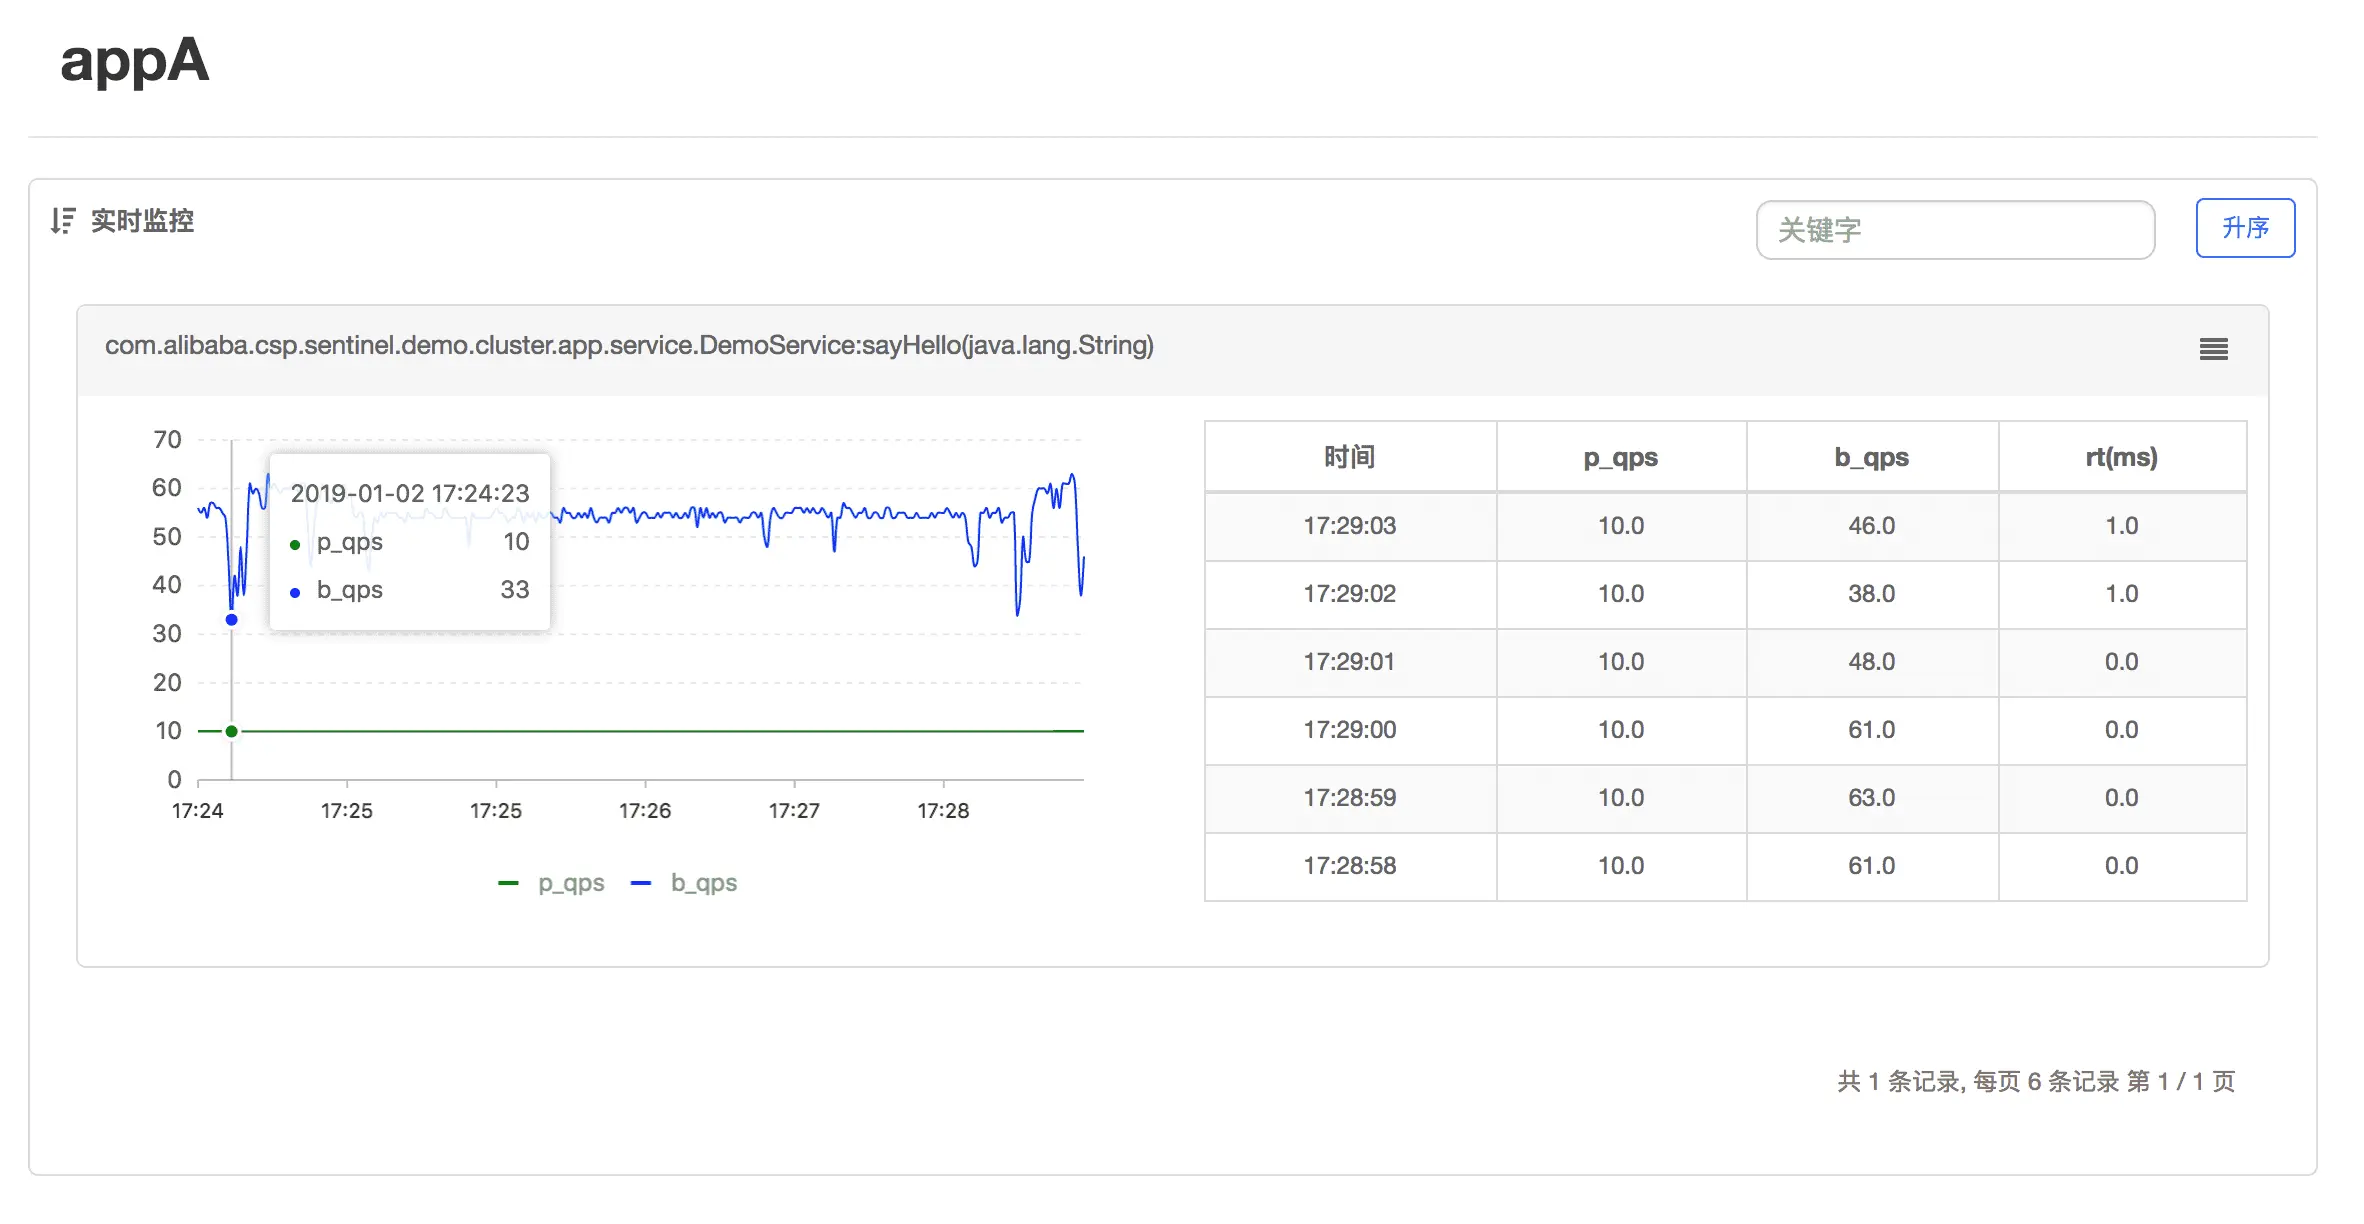The width and height of the screenshot is (2364, 1224).
Task: Click the 关键字 keyword search field
Action: 1955,229
